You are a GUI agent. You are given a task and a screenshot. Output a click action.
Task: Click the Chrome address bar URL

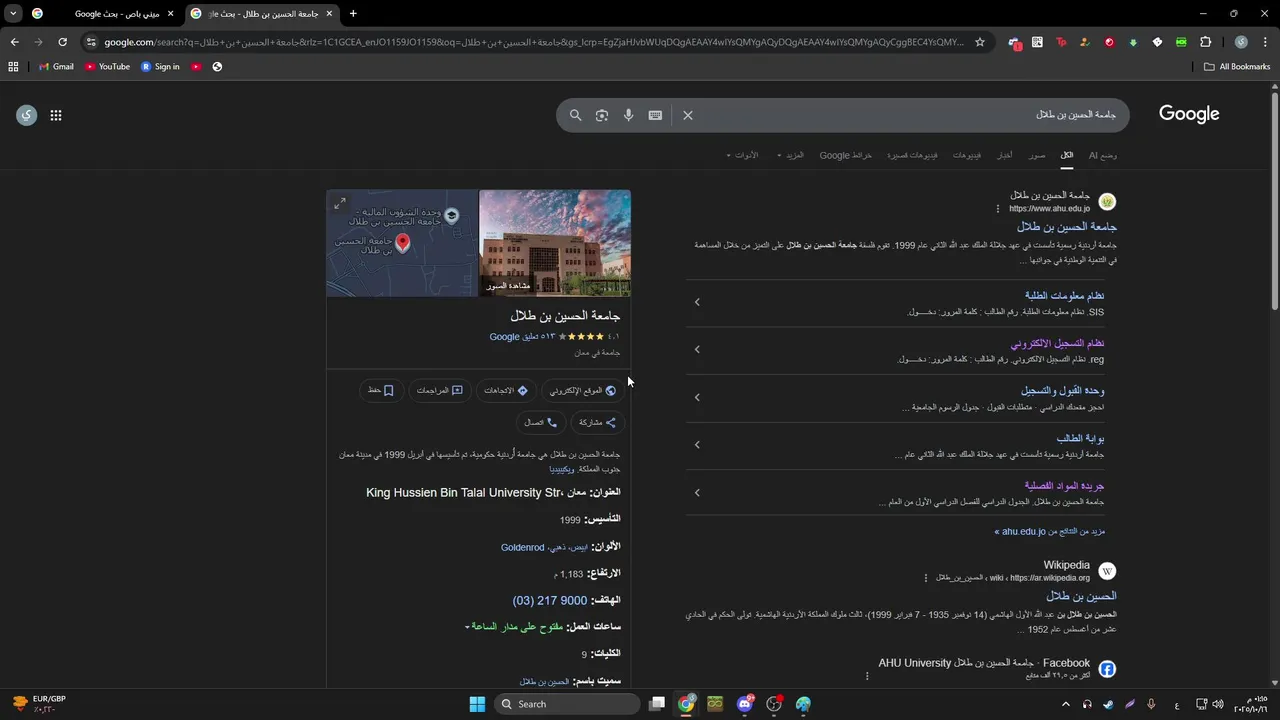[x=534, y=42]
